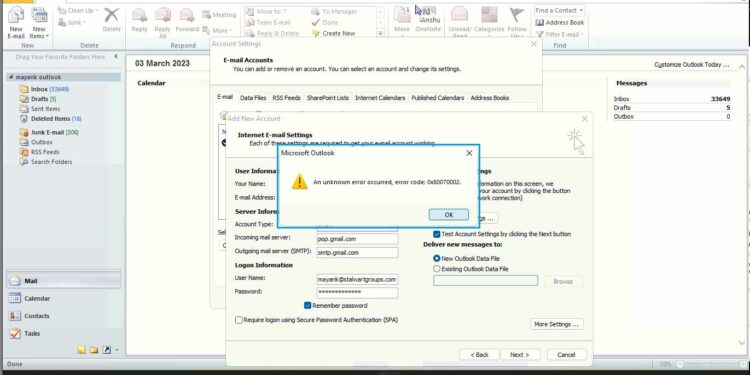
Task: Click the Folder List icon at pane bottom
Action: coord(94,350)
